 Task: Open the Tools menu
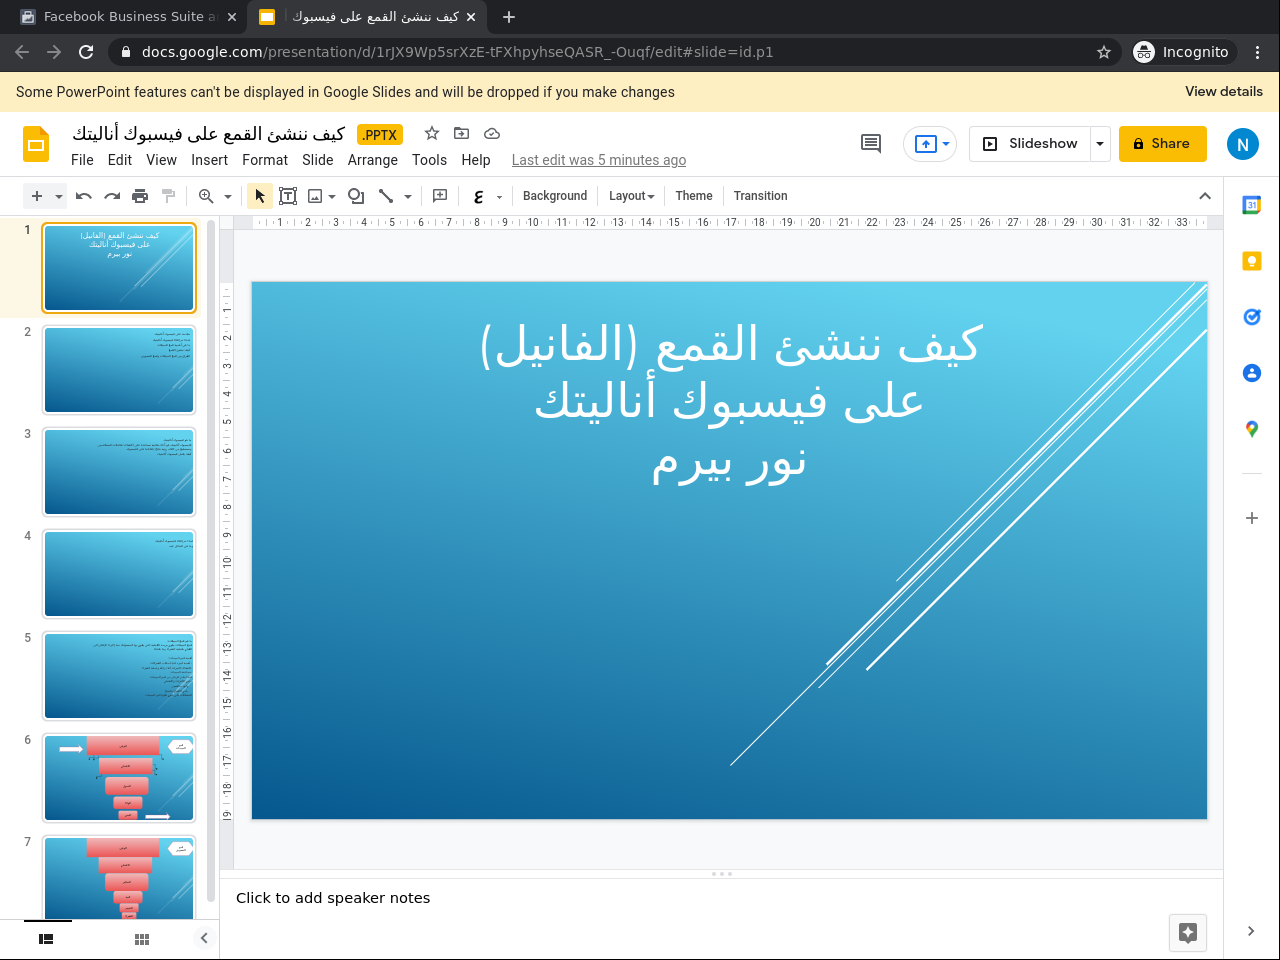(x=430, y=160)
